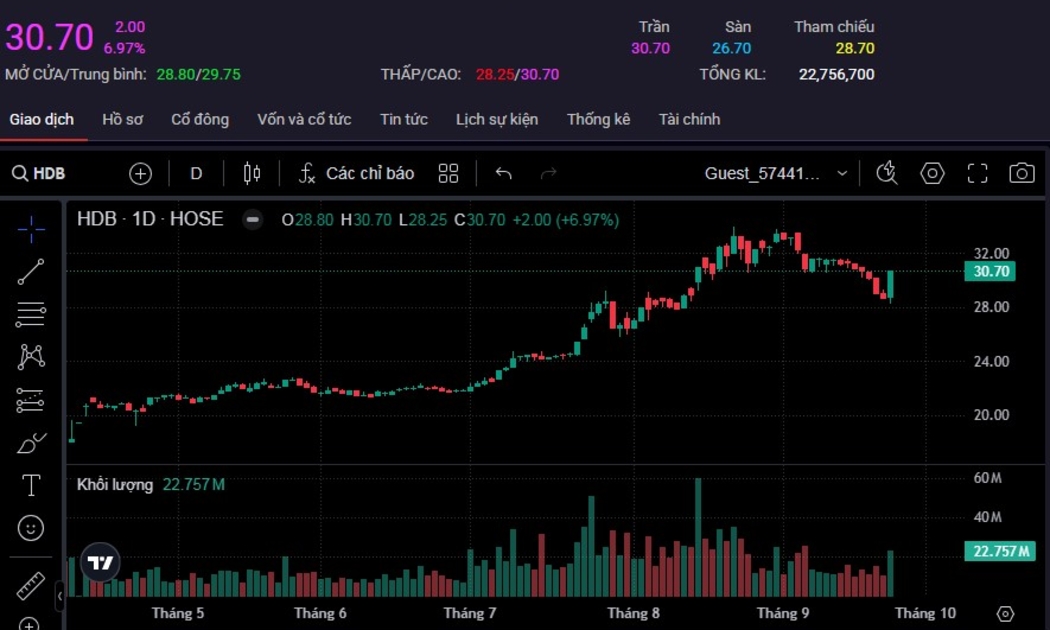The image size is (1050, 630).
Task: Select the trend line drawing tool
Action: (31, 272)
